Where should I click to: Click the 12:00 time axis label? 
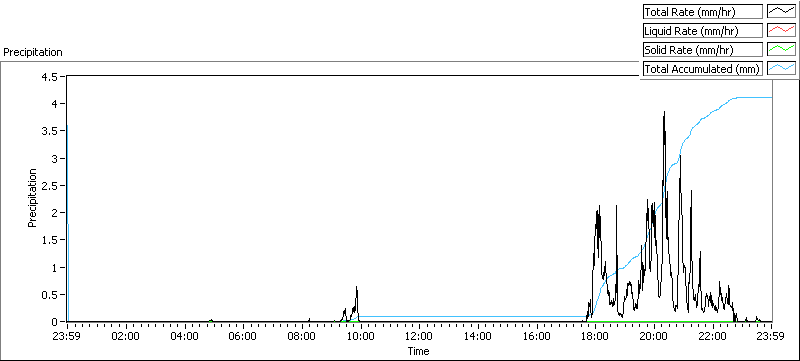tap(419, 336)
